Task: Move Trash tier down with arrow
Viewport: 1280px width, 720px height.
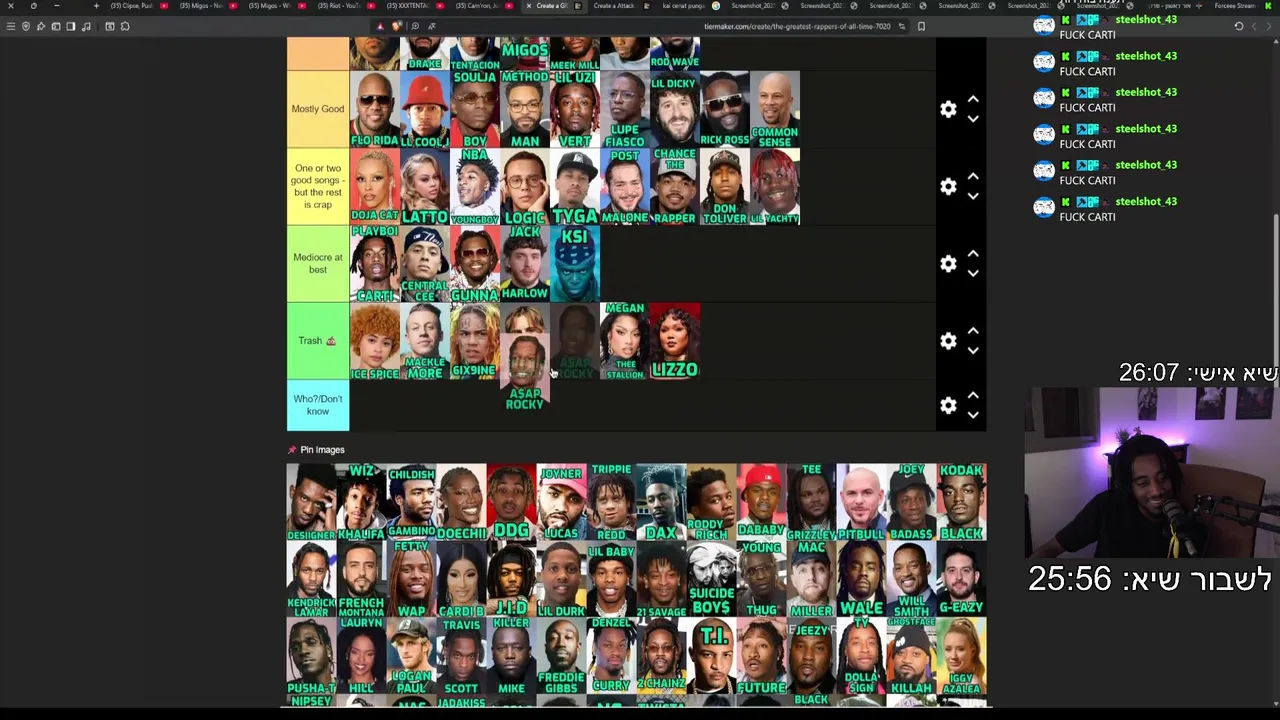Action: coord(972,349)
